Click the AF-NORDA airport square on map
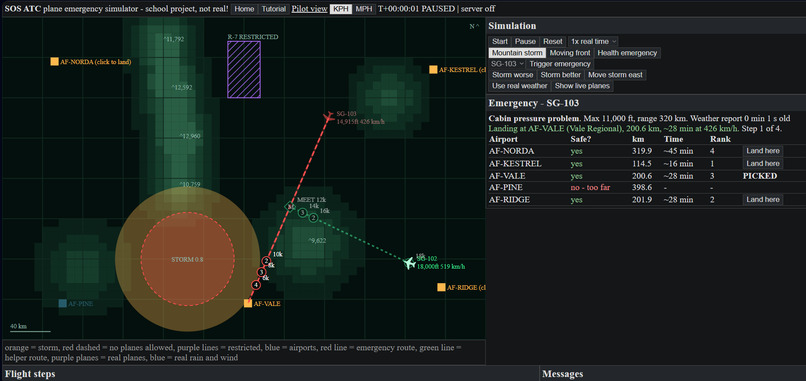 (x=54, y=62)
